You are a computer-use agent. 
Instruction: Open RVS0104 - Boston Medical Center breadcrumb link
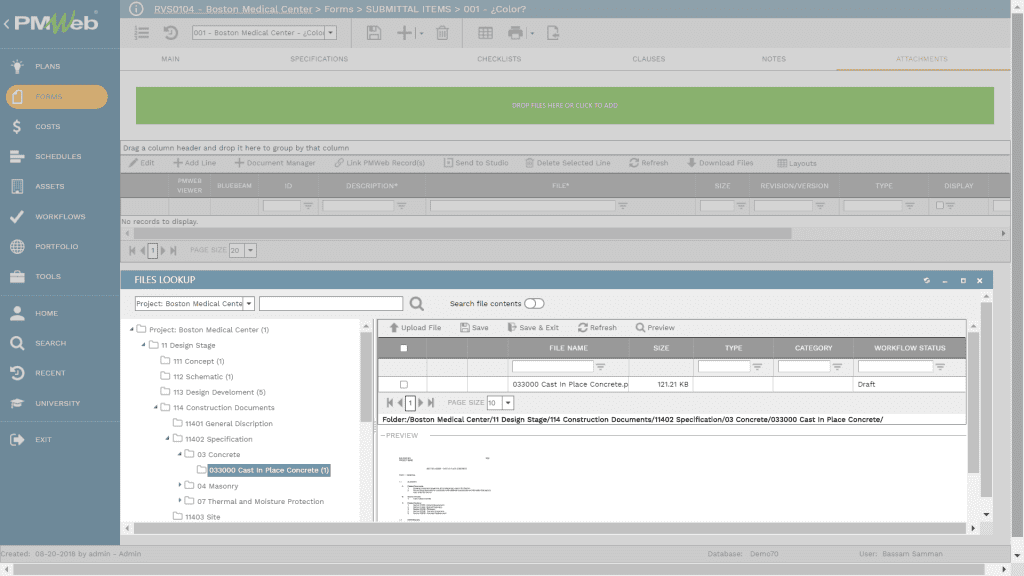click(232, 9)
